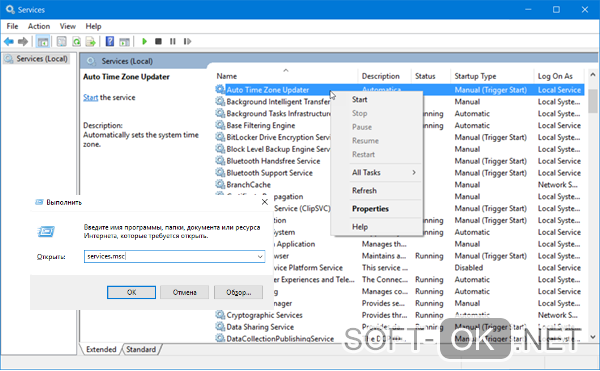Switch to the Standard tab
The height and width of the screenshot is (371, 600).
141,349
